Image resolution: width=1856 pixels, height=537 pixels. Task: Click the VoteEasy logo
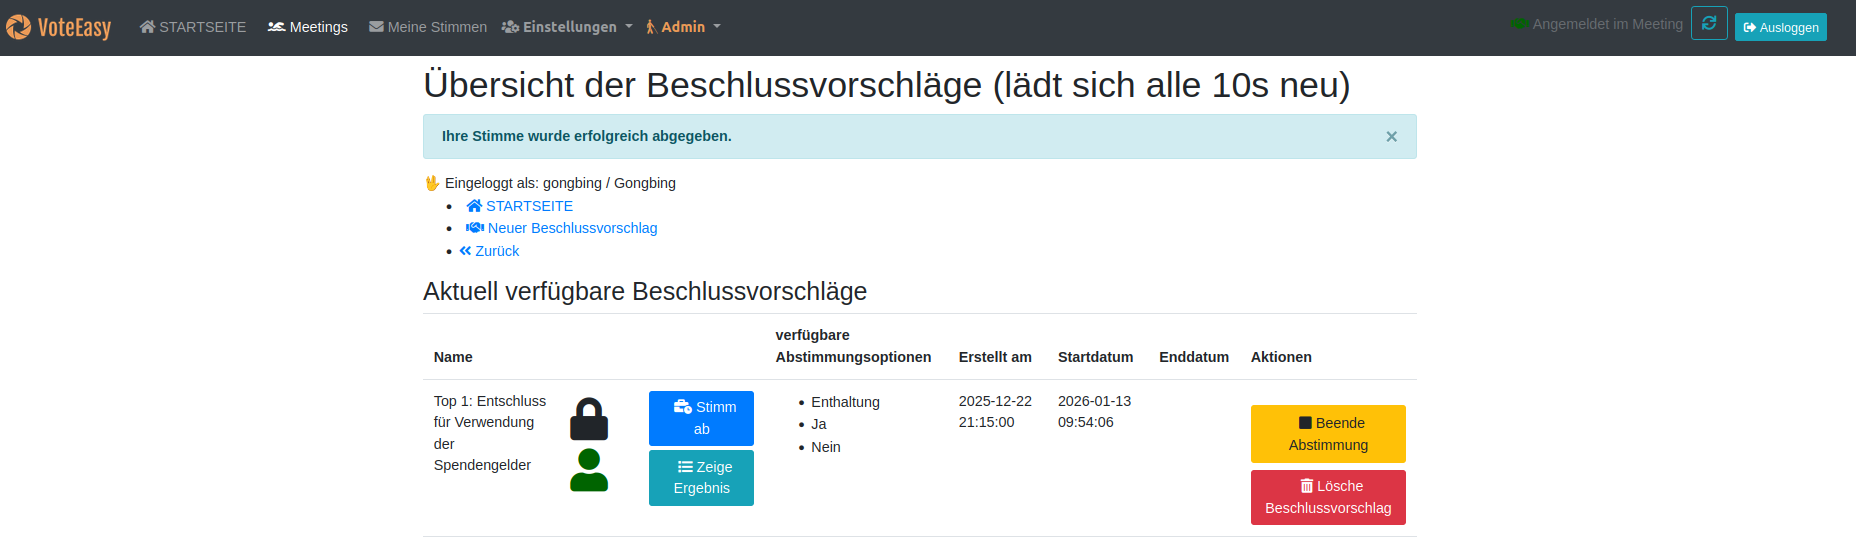pos(59,27)
